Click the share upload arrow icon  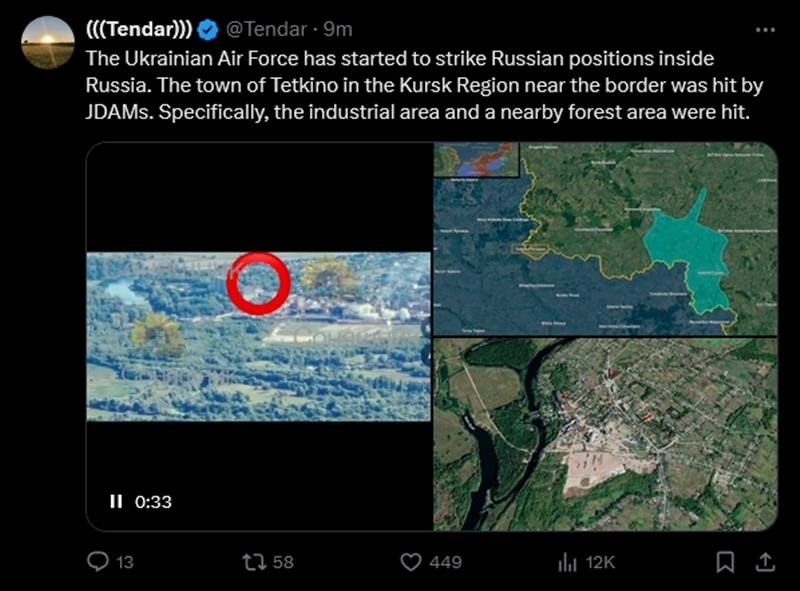pyautogui.click(x=765, y=562)
